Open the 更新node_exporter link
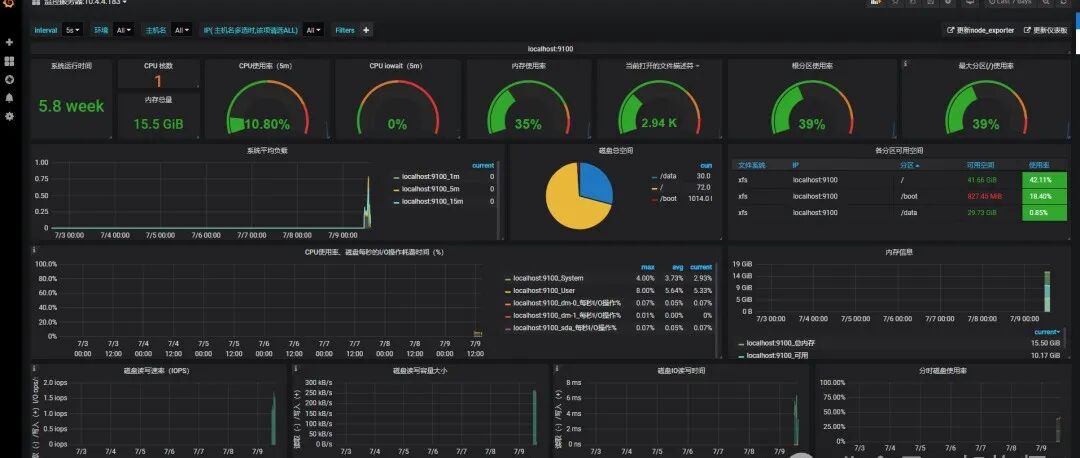1080x458 pixels. tap(981, 30)
